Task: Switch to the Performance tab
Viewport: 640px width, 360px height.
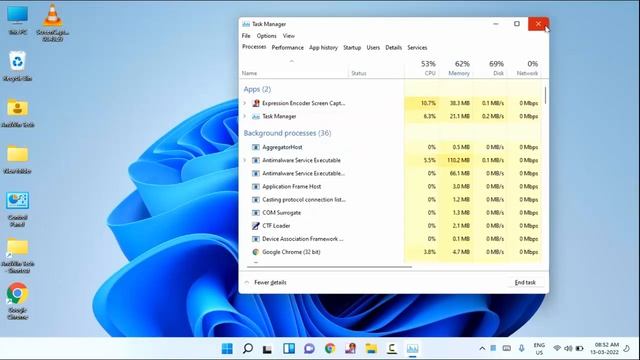Action: coord(288,48)
